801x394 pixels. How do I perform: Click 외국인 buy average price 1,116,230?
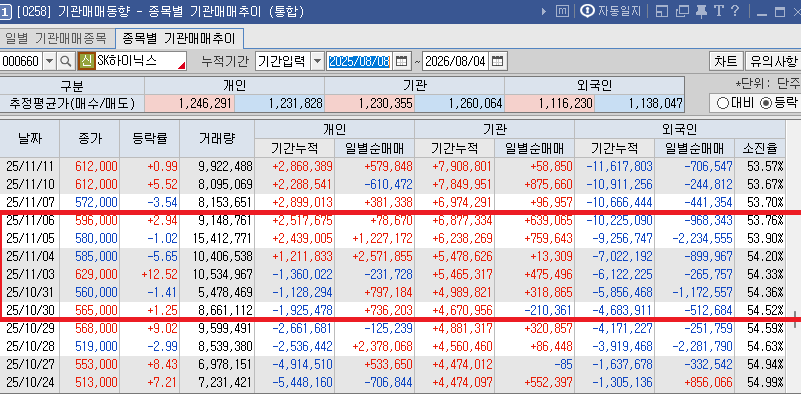click(550, 104)
